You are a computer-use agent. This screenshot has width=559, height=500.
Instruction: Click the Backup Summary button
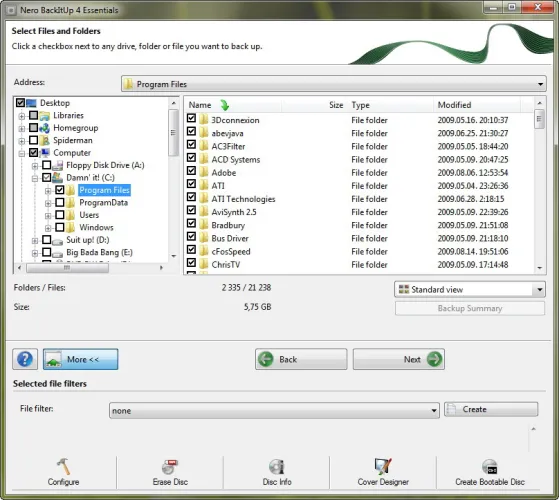pos(470,308)
